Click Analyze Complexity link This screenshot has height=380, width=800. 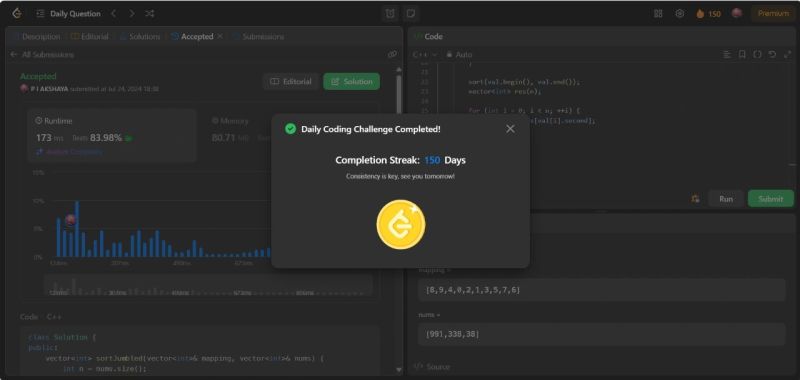pos(69,152)
